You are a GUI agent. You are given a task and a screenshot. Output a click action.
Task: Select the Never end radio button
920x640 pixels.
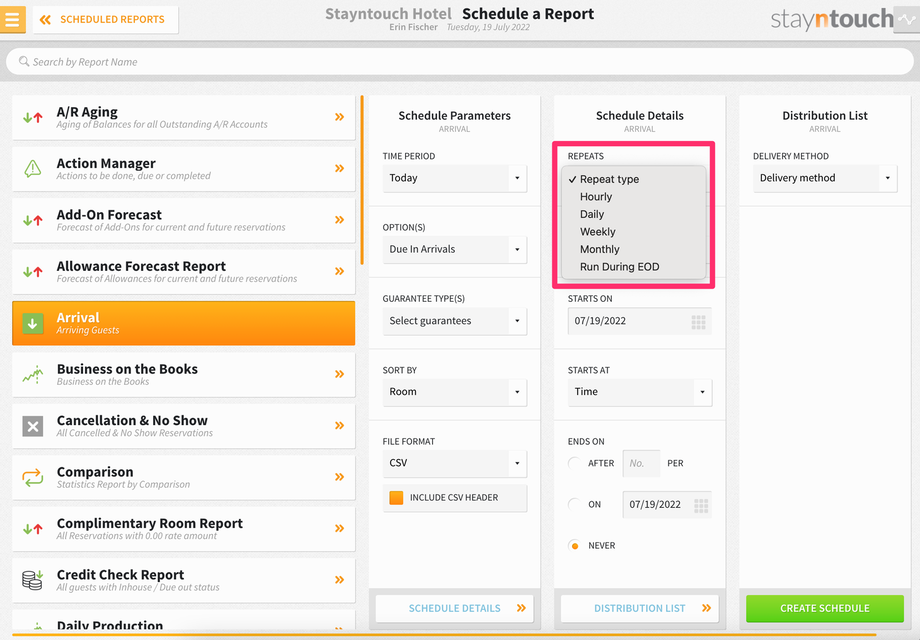pyautogui.click(x=574, y=546)
